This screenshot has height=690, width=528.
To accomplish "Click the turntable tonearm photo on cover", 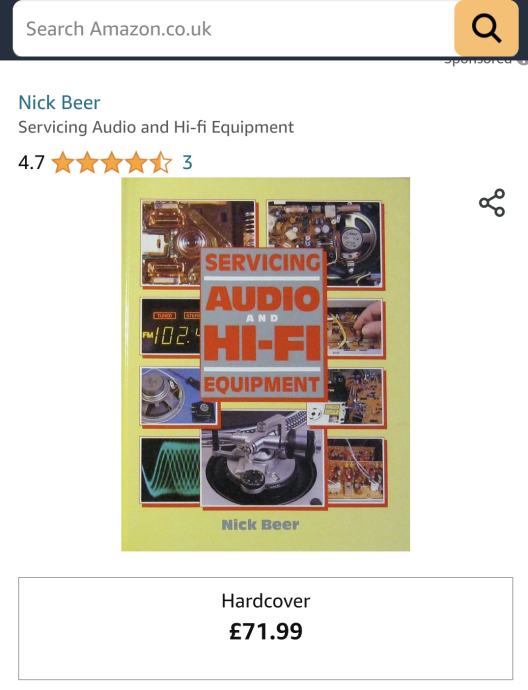I will point(263,460).
